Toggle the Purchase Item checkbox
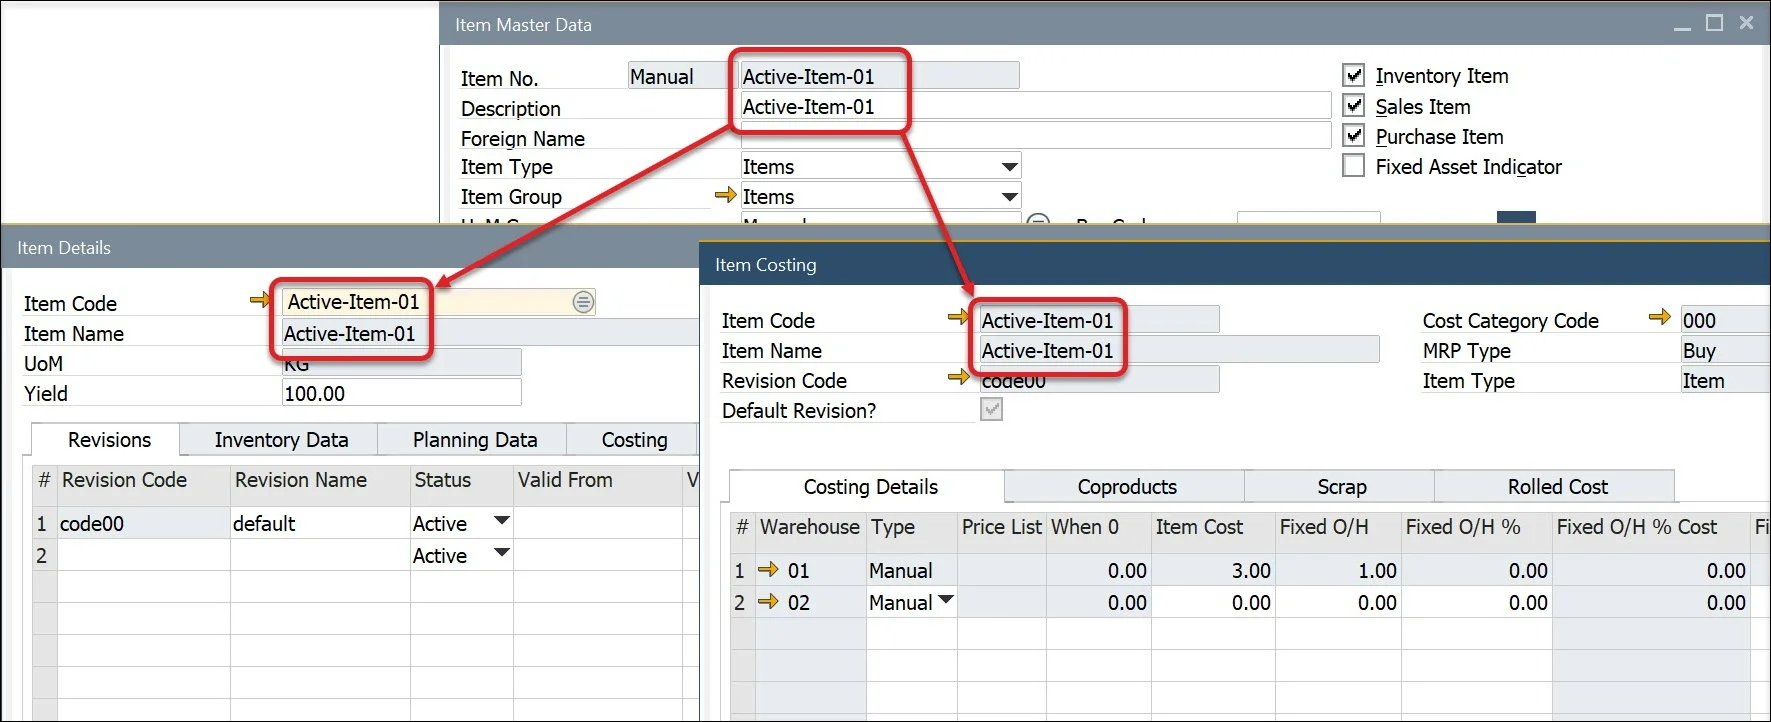This screenshot has height=722, width=1771. coord(1354,136)
